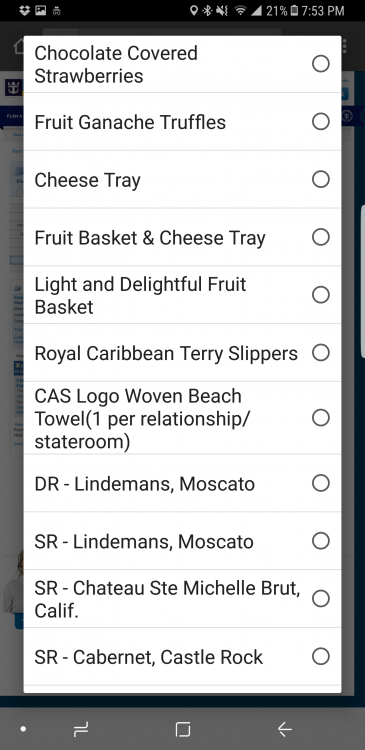365x750 pixels.
Task: Tap the home navigation bar icon
Action: [x=81, y=729]
